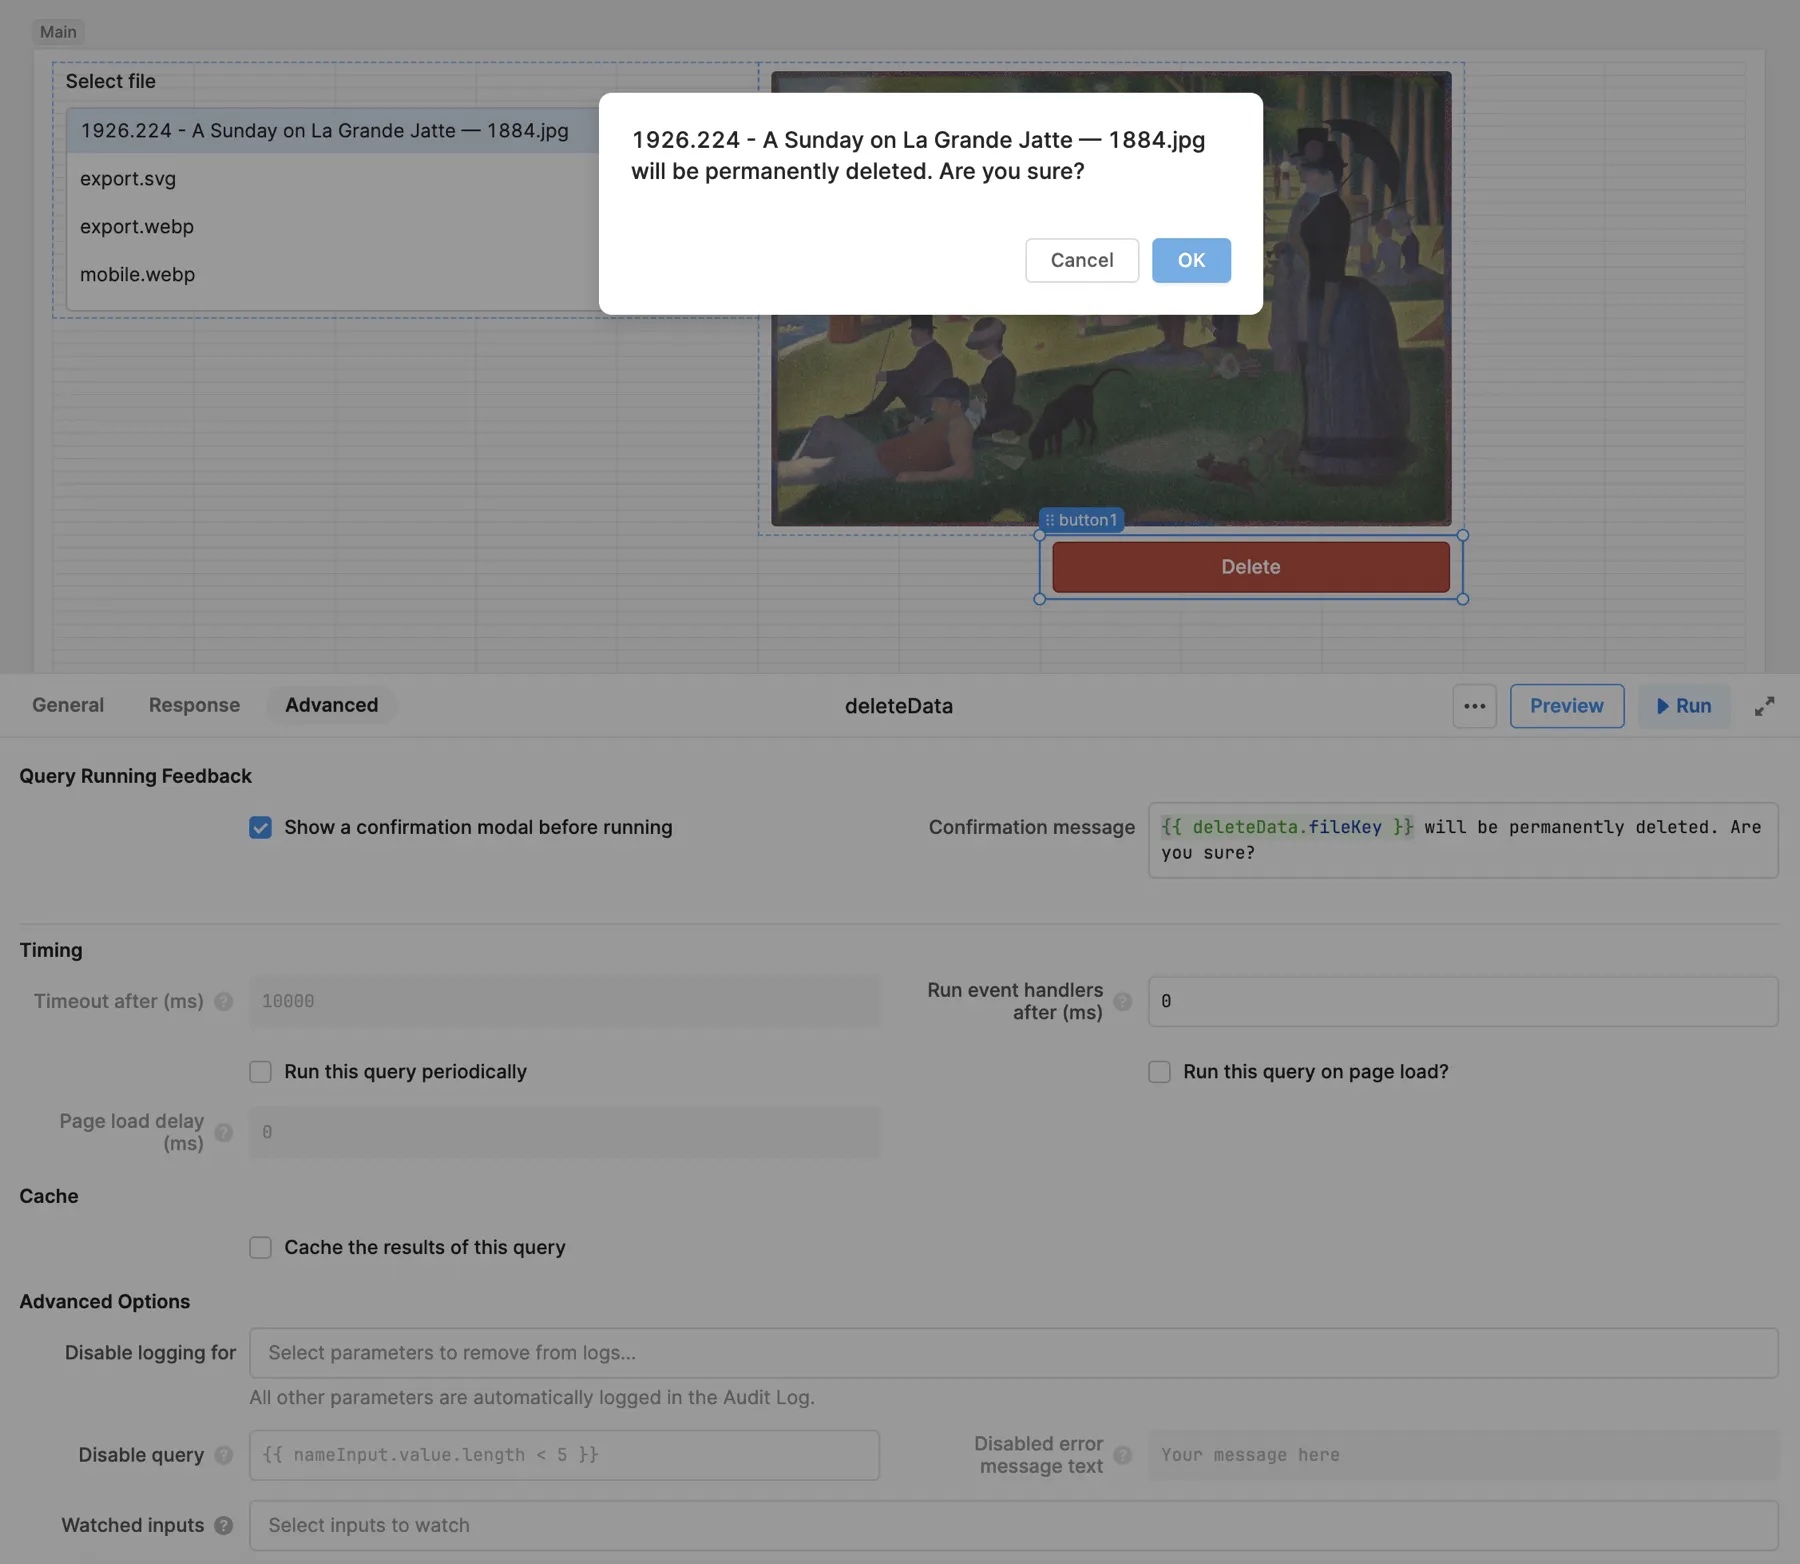
Task: Click the deleteData query name
Action: pos(899,706)
